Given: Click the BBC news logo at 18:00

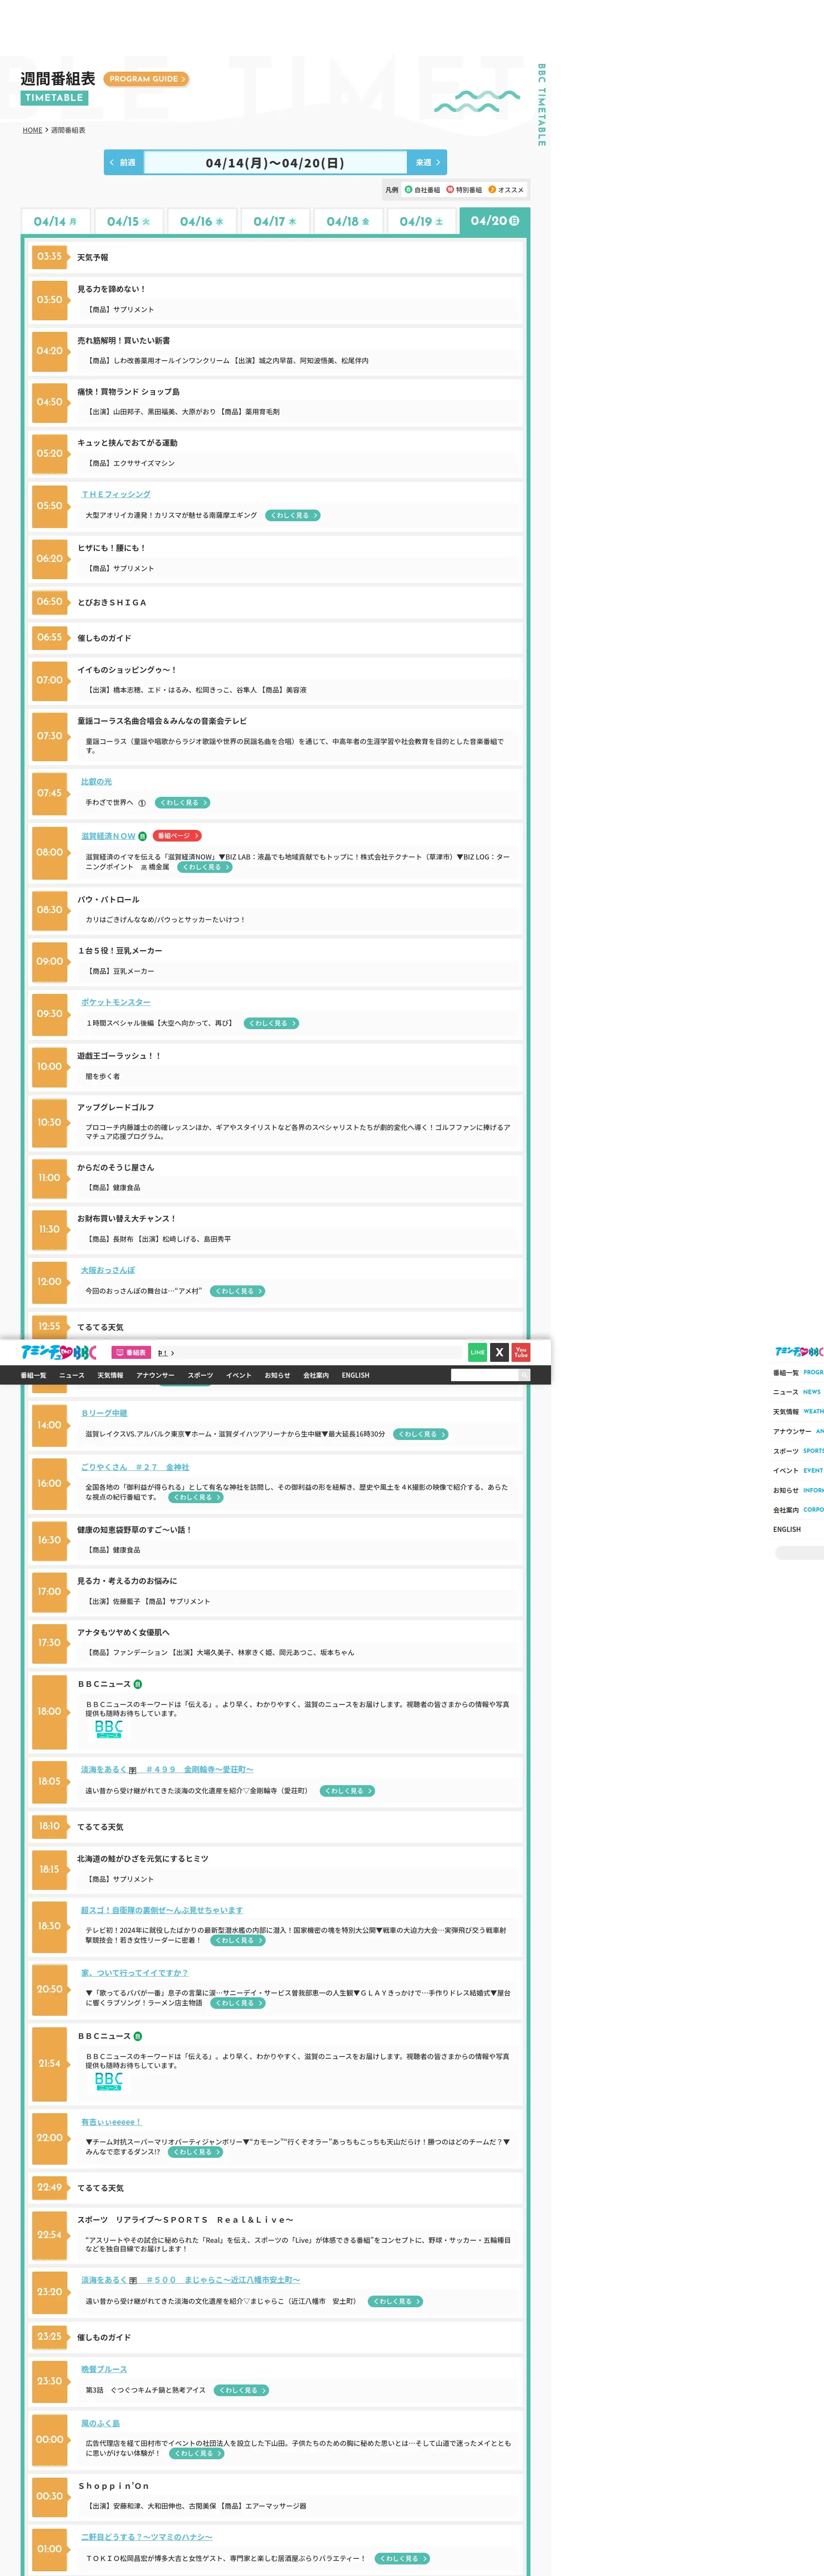Looking at the screenshot, I should (x=109, y=1728).
